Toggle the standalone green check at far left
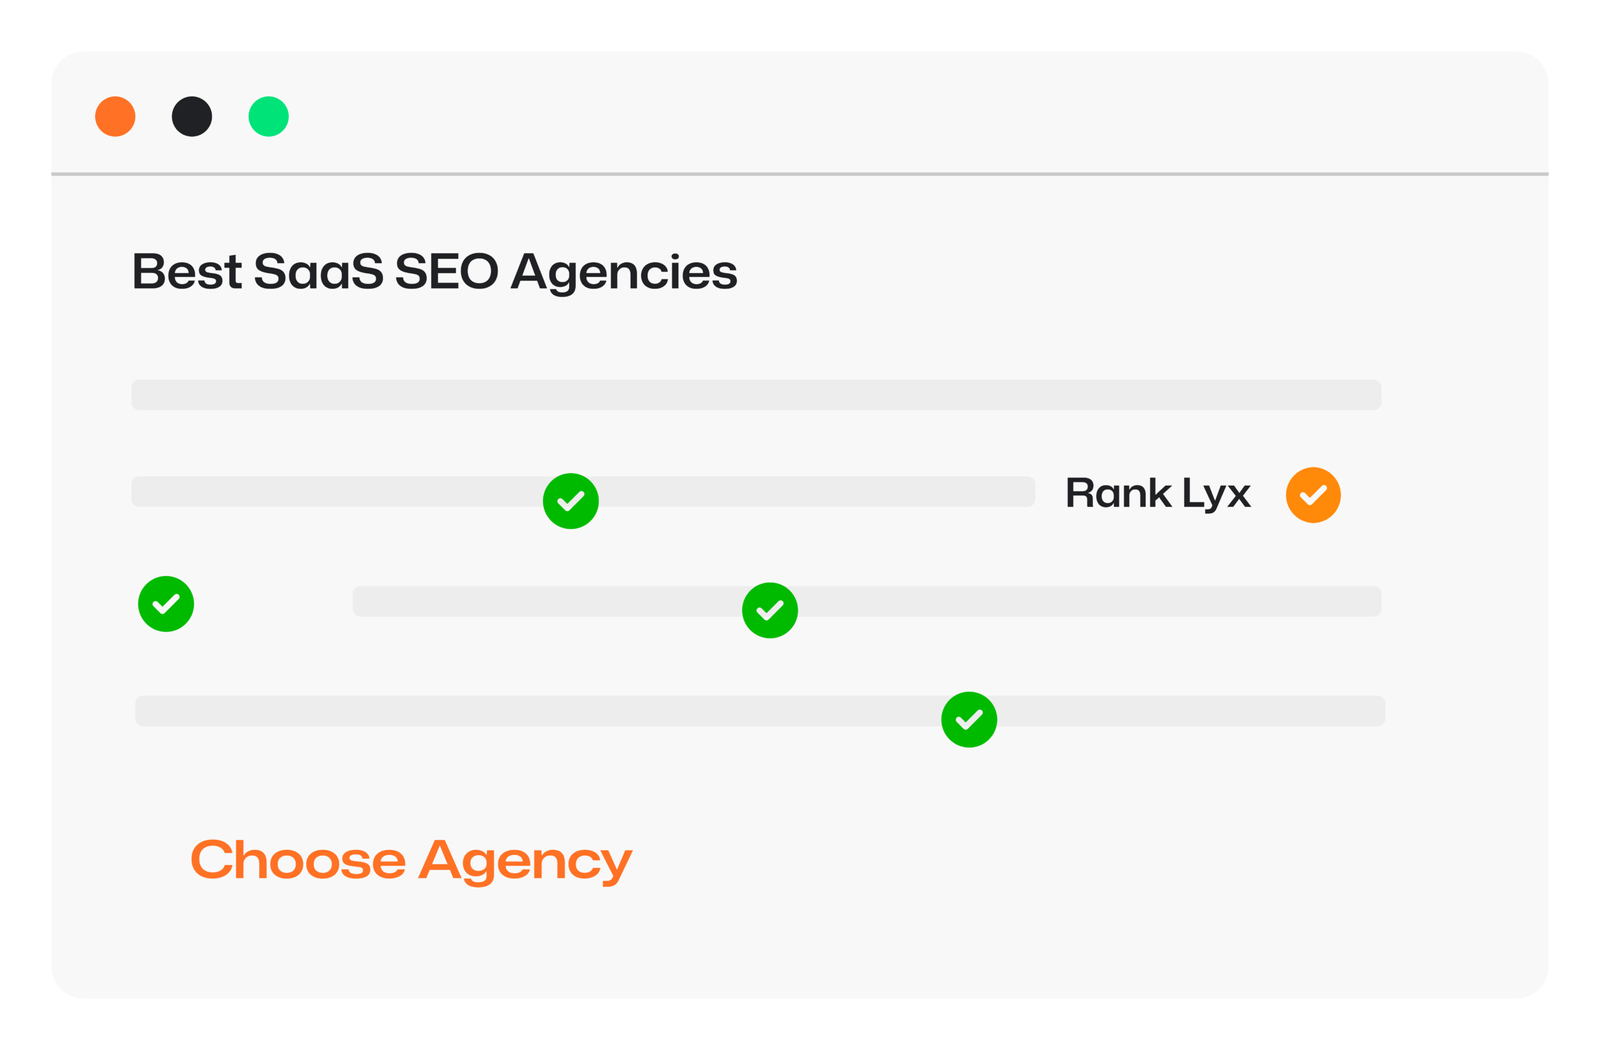This screenshot has width=1600, height=1050. 166,604
